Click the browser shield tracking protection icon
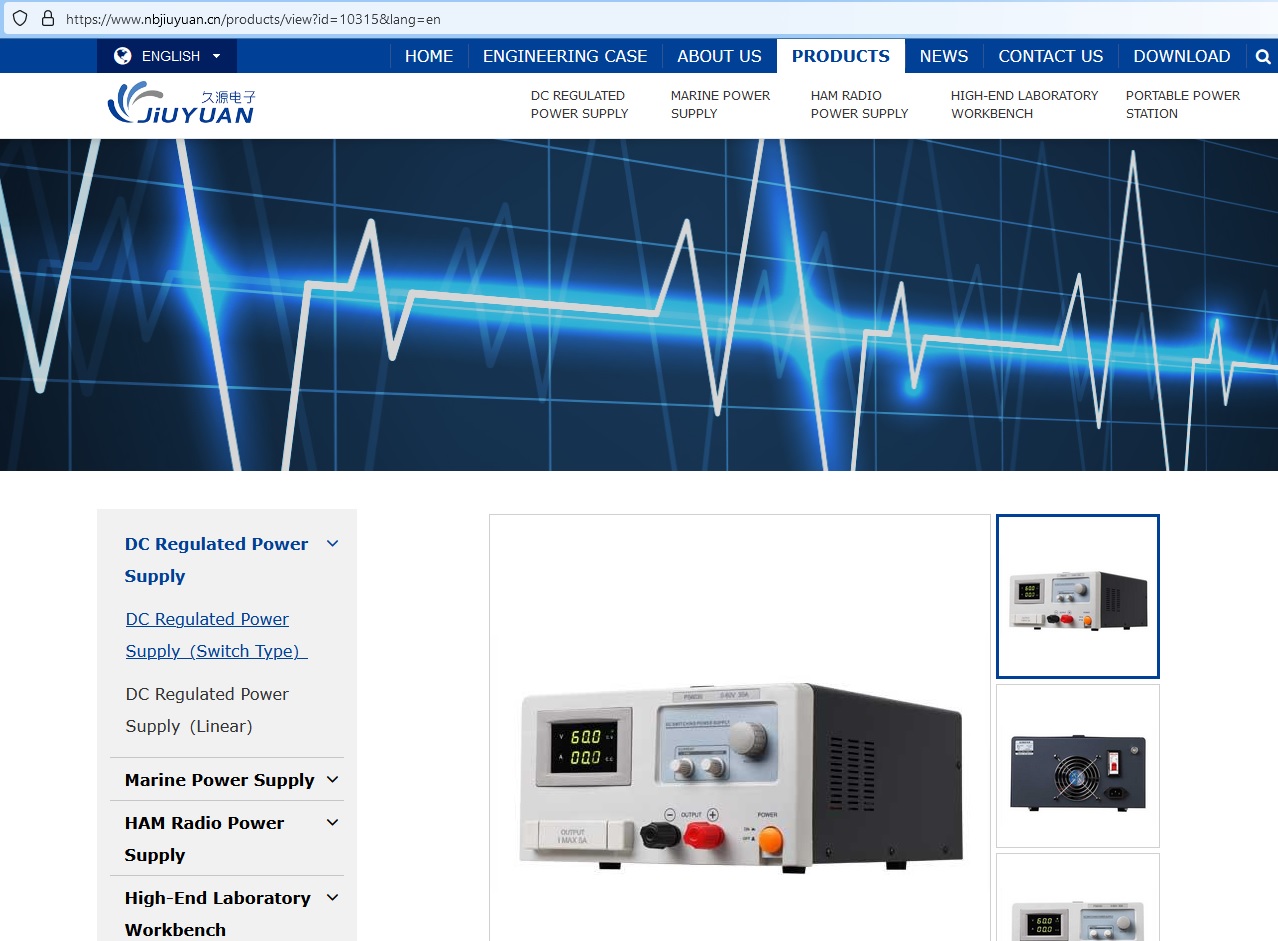1278x941 pixels. point(20,18)
